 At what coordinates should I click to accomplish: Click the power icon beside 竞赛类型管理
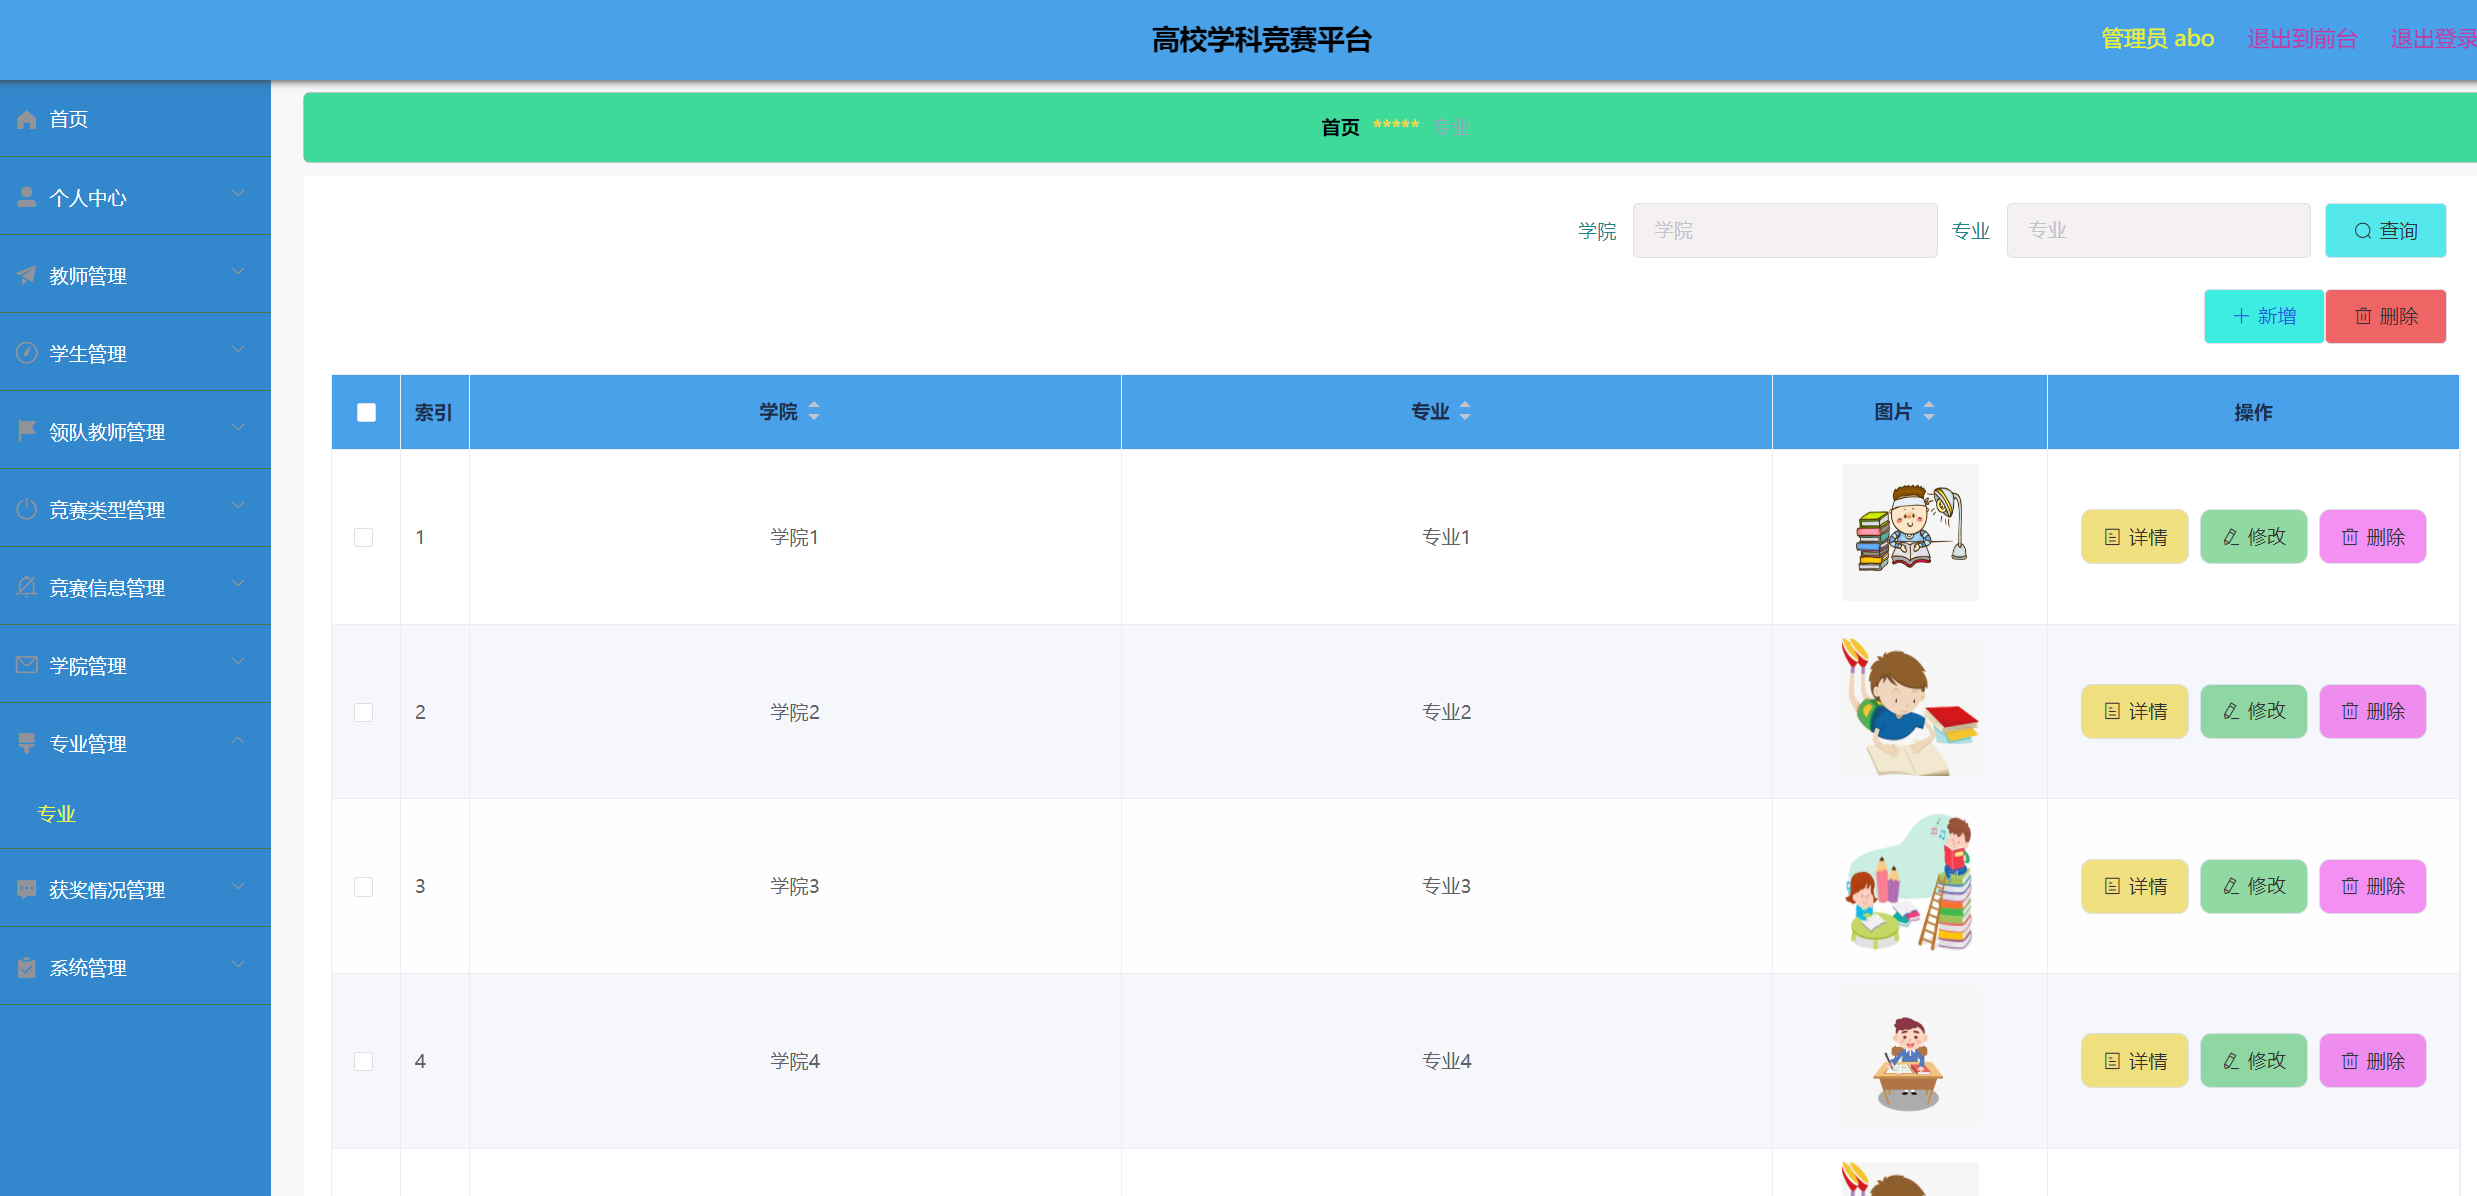27,509
